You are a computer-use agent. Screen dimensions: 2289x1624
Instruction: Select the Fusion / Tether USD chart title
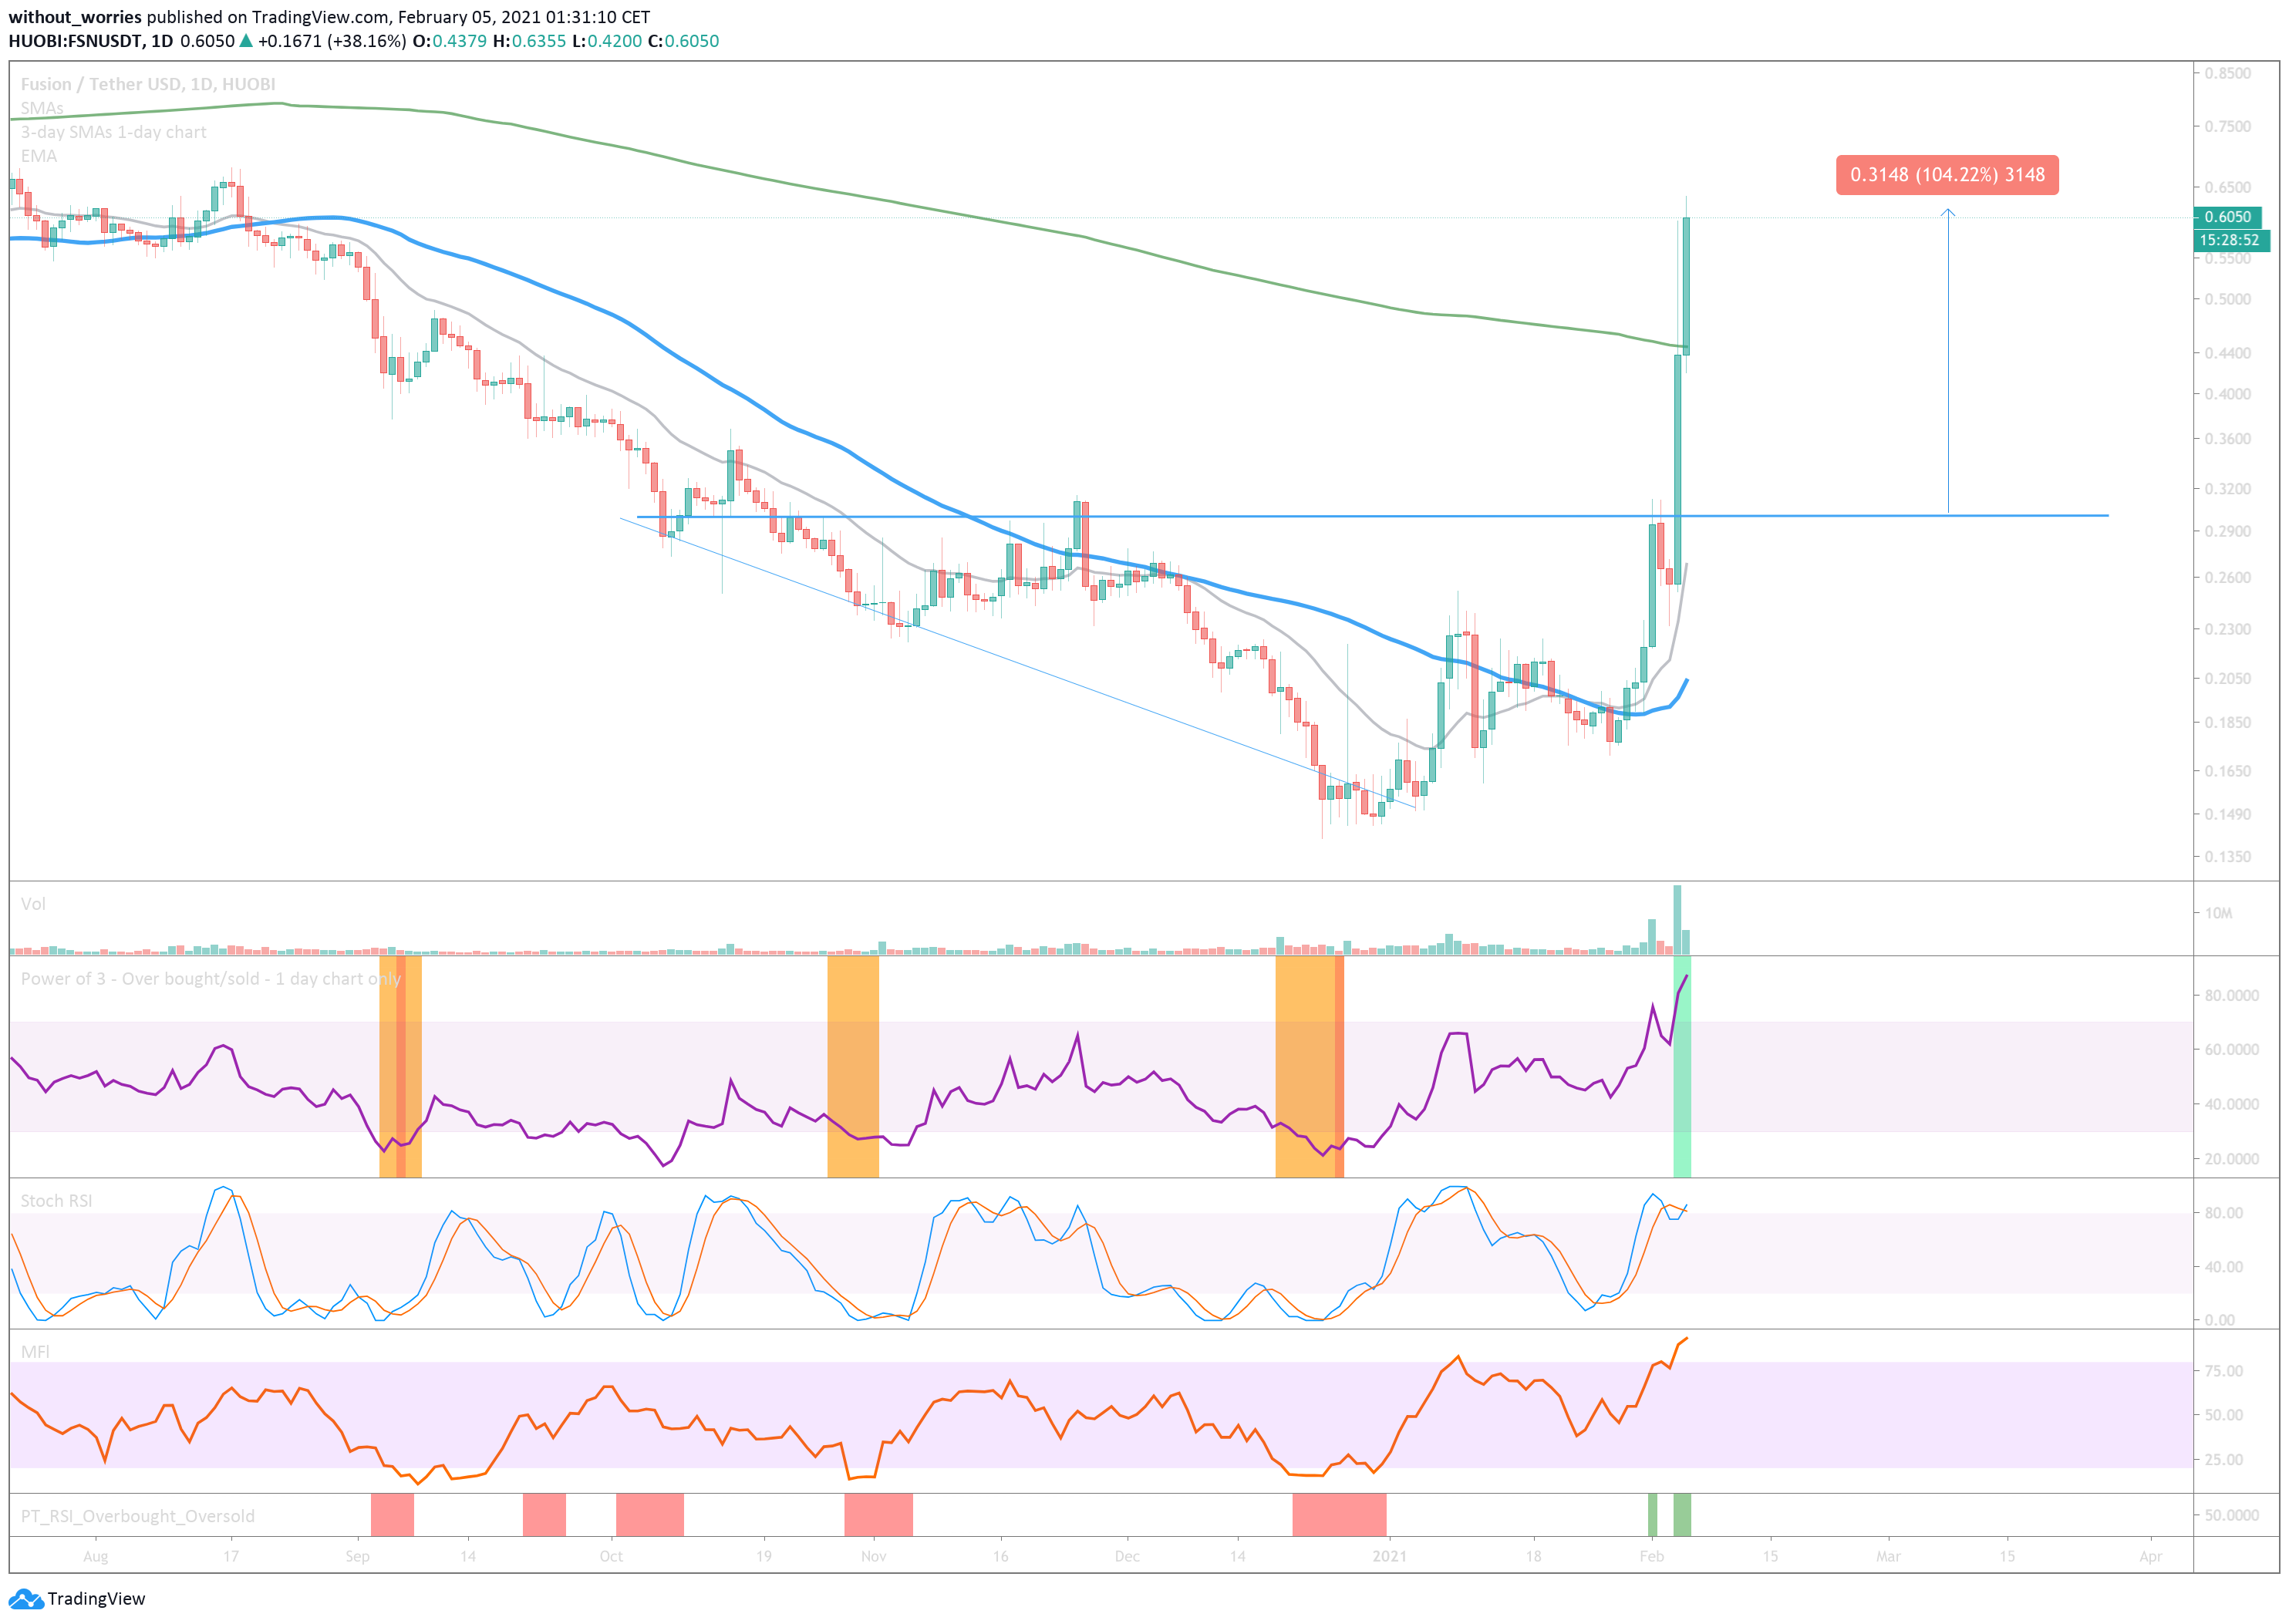click(148, 84)
